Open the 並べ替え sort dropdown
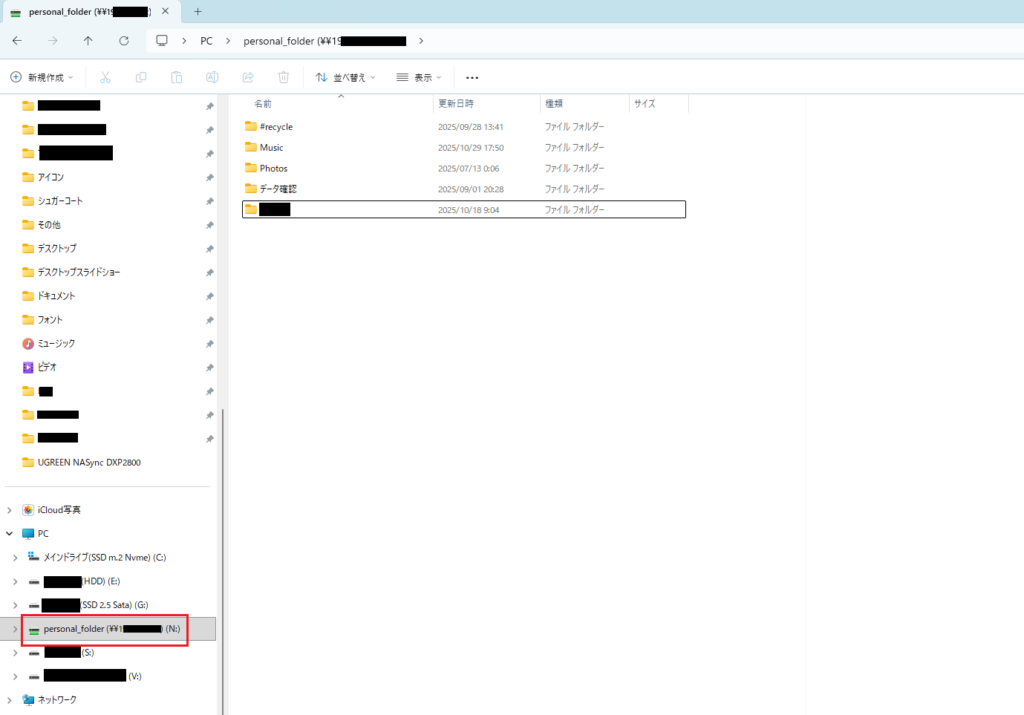Viewport: 1024px width, 715px height. [x=346, y=77]
